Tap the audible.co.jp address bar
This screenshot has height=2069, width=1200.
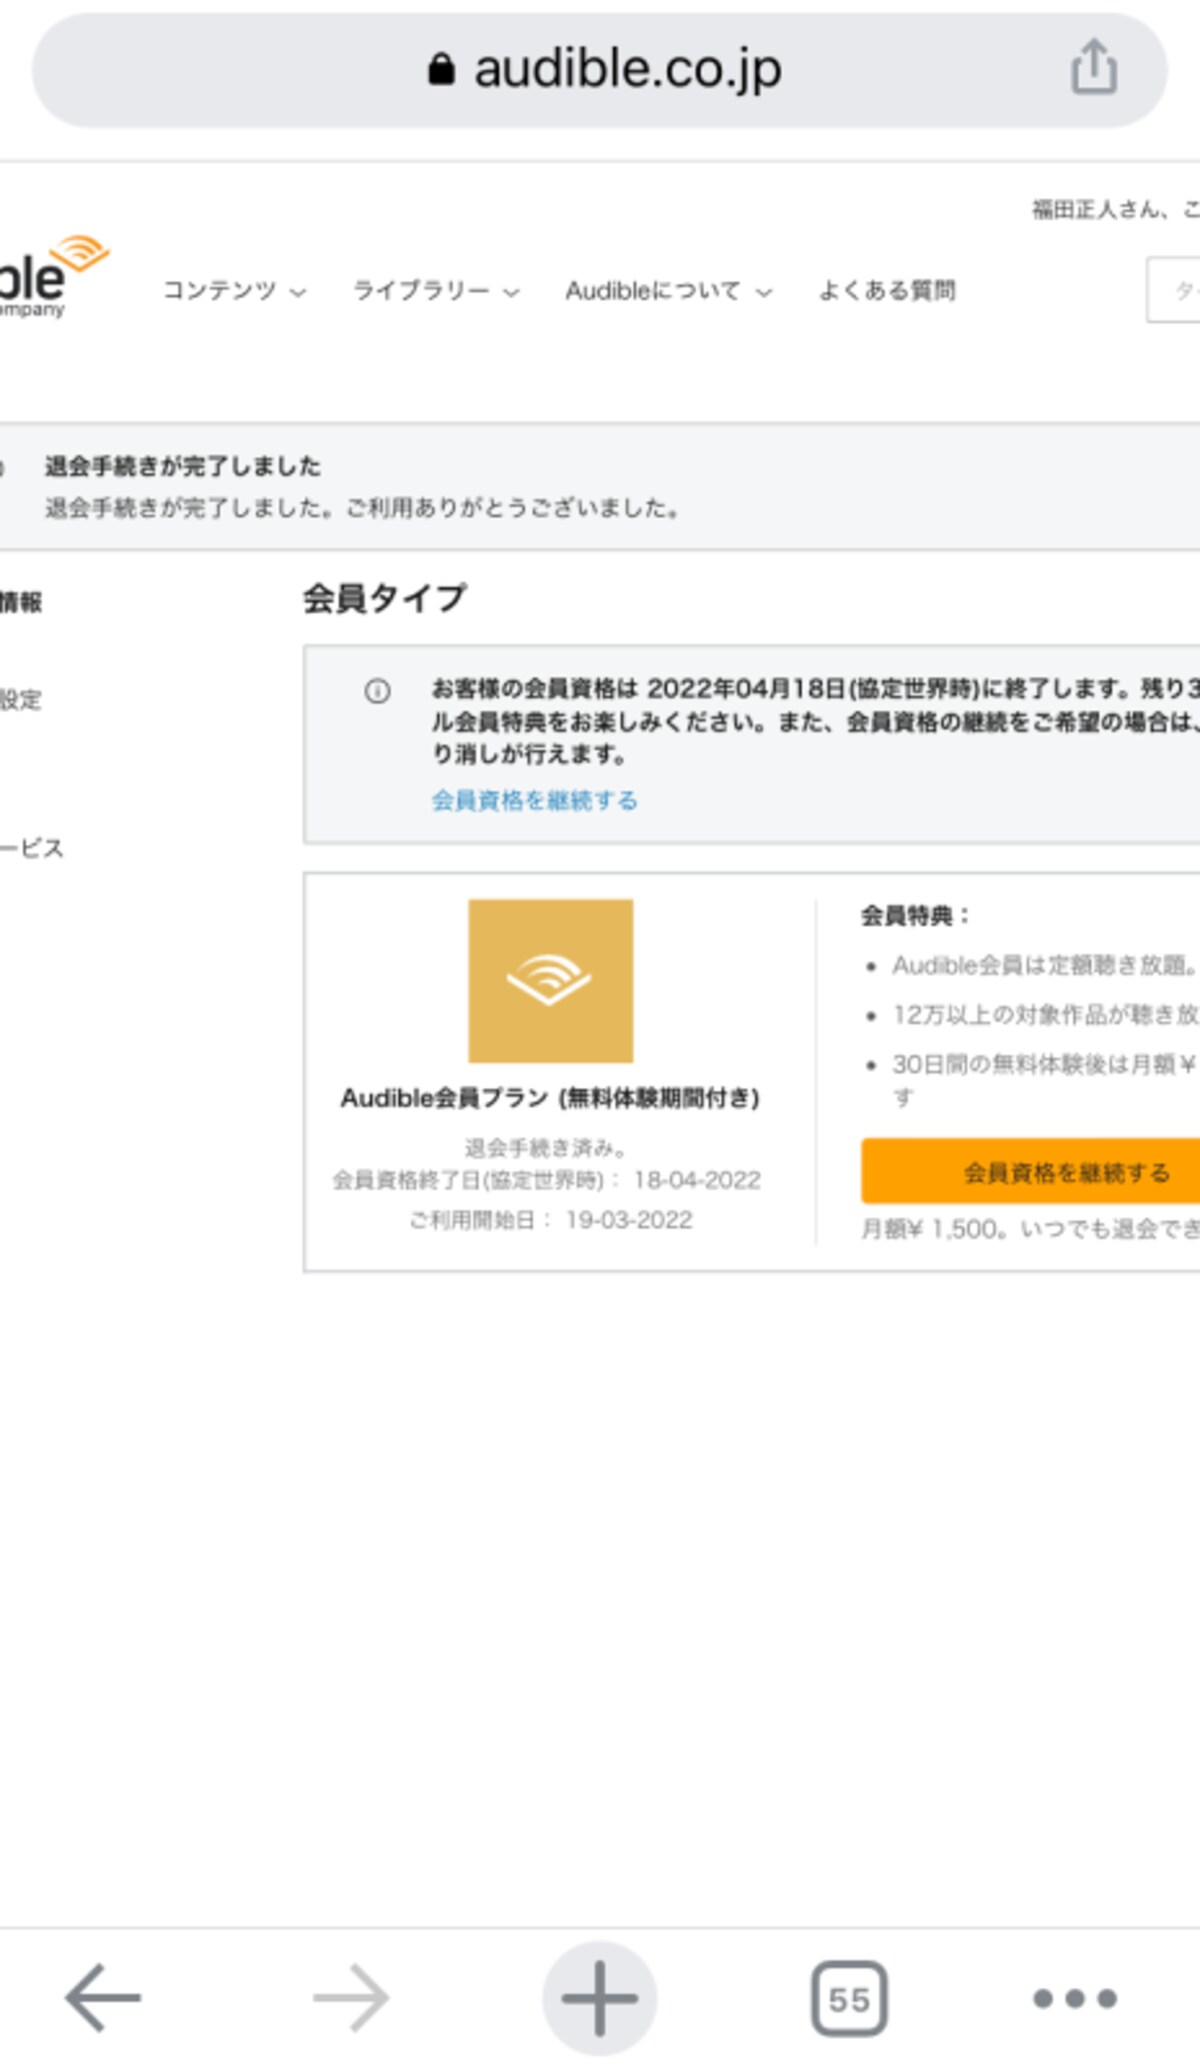(x=599, y=69)
